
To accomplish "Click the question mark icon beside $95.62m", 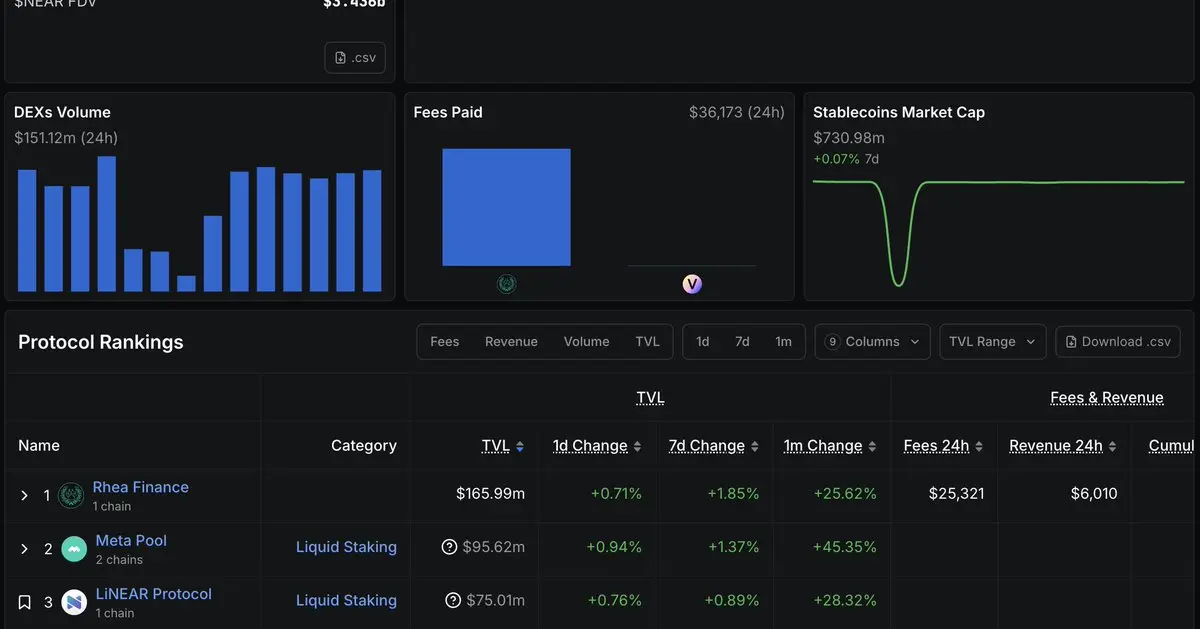I will tap(449, 547).
